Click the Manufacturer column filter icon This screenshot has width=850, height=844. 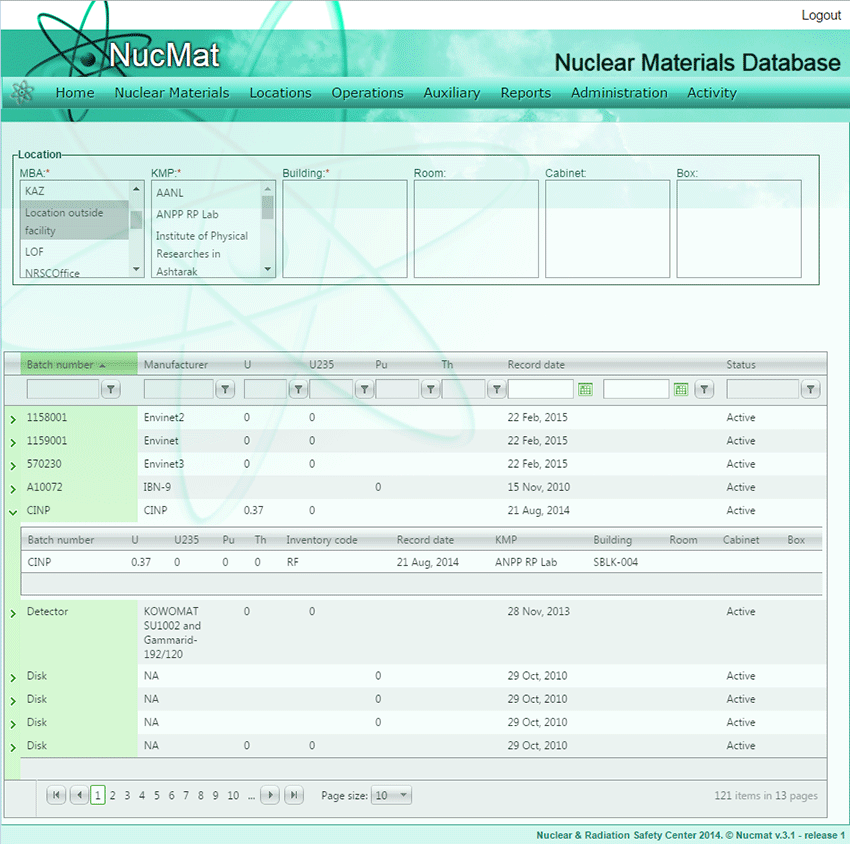(226, 390)
